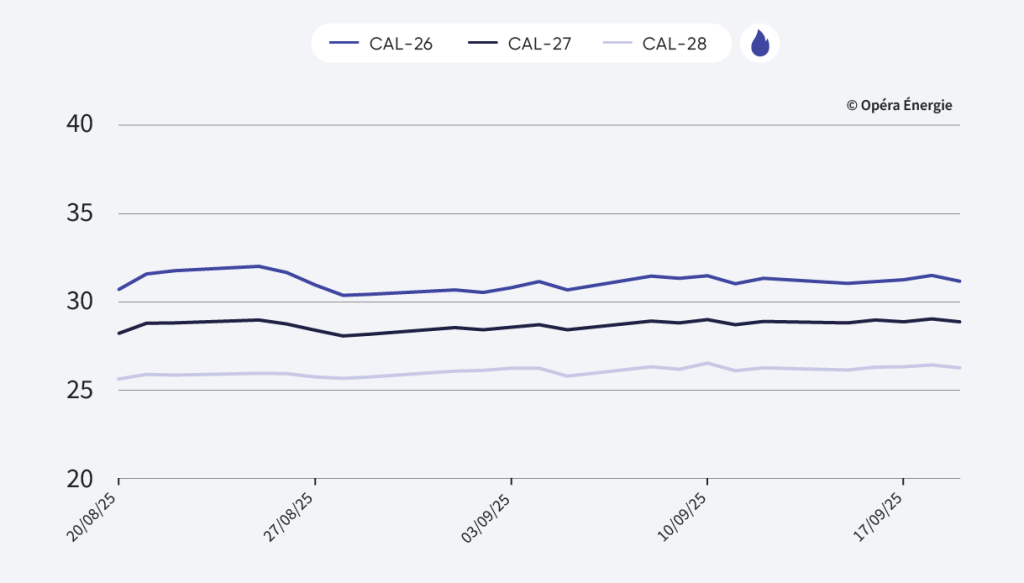Toggle the CAL-26 legend label
Image resolution: width=1024 pixels, height=583 pixels.
point(399,44)
